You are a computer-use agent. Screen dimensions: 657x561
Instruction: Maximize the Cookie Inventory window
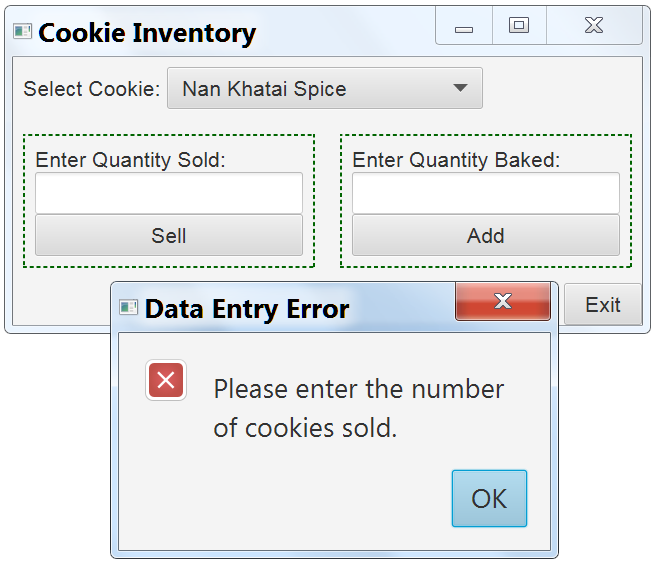[519, 26]
